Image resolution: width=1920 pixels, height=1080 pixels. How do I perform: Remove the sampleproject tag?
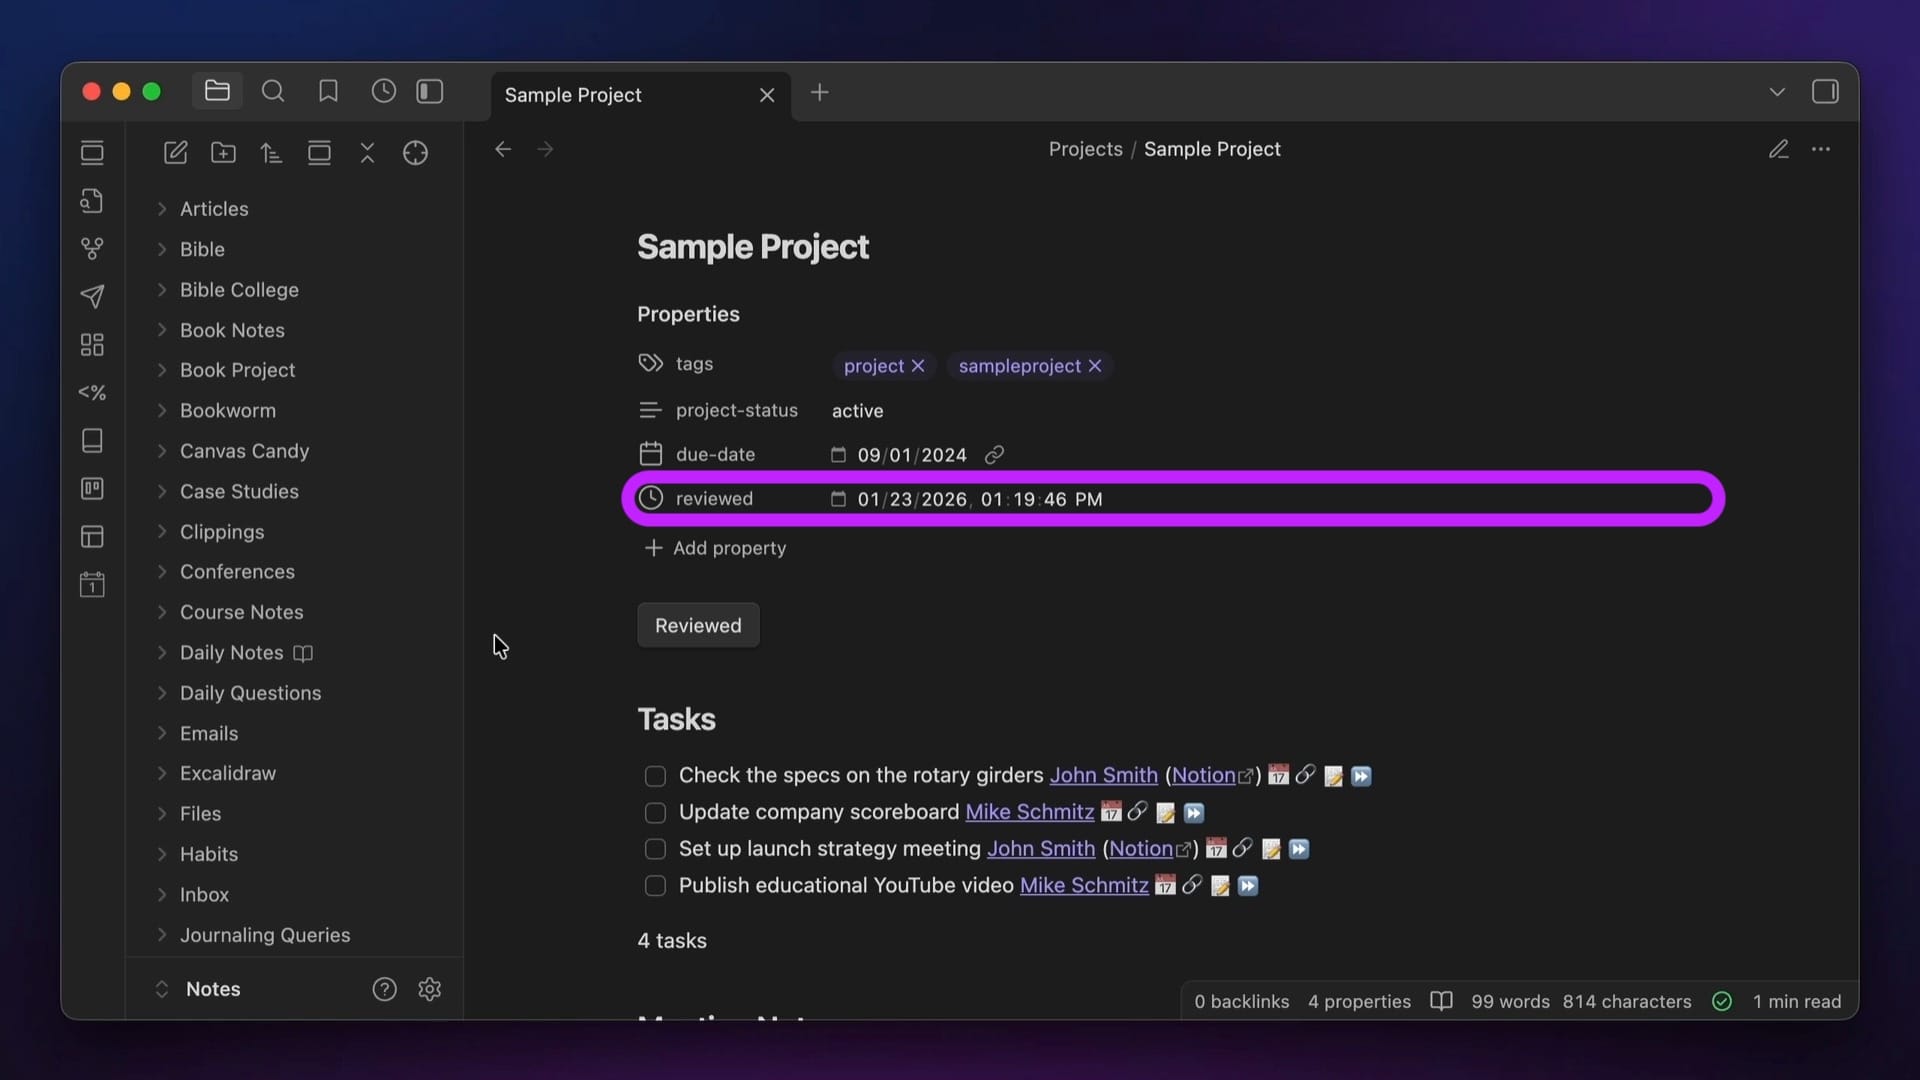(x=1095, y=366)
